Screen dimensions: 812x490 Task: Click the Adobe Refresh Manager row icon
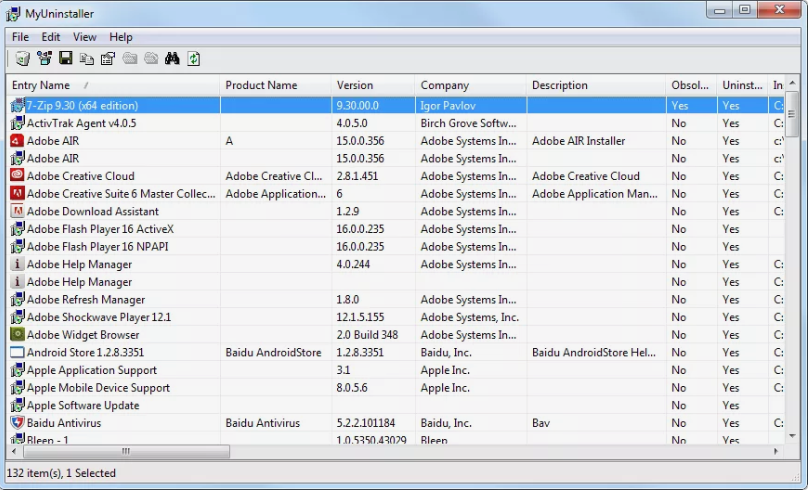(x=17, y=299)
